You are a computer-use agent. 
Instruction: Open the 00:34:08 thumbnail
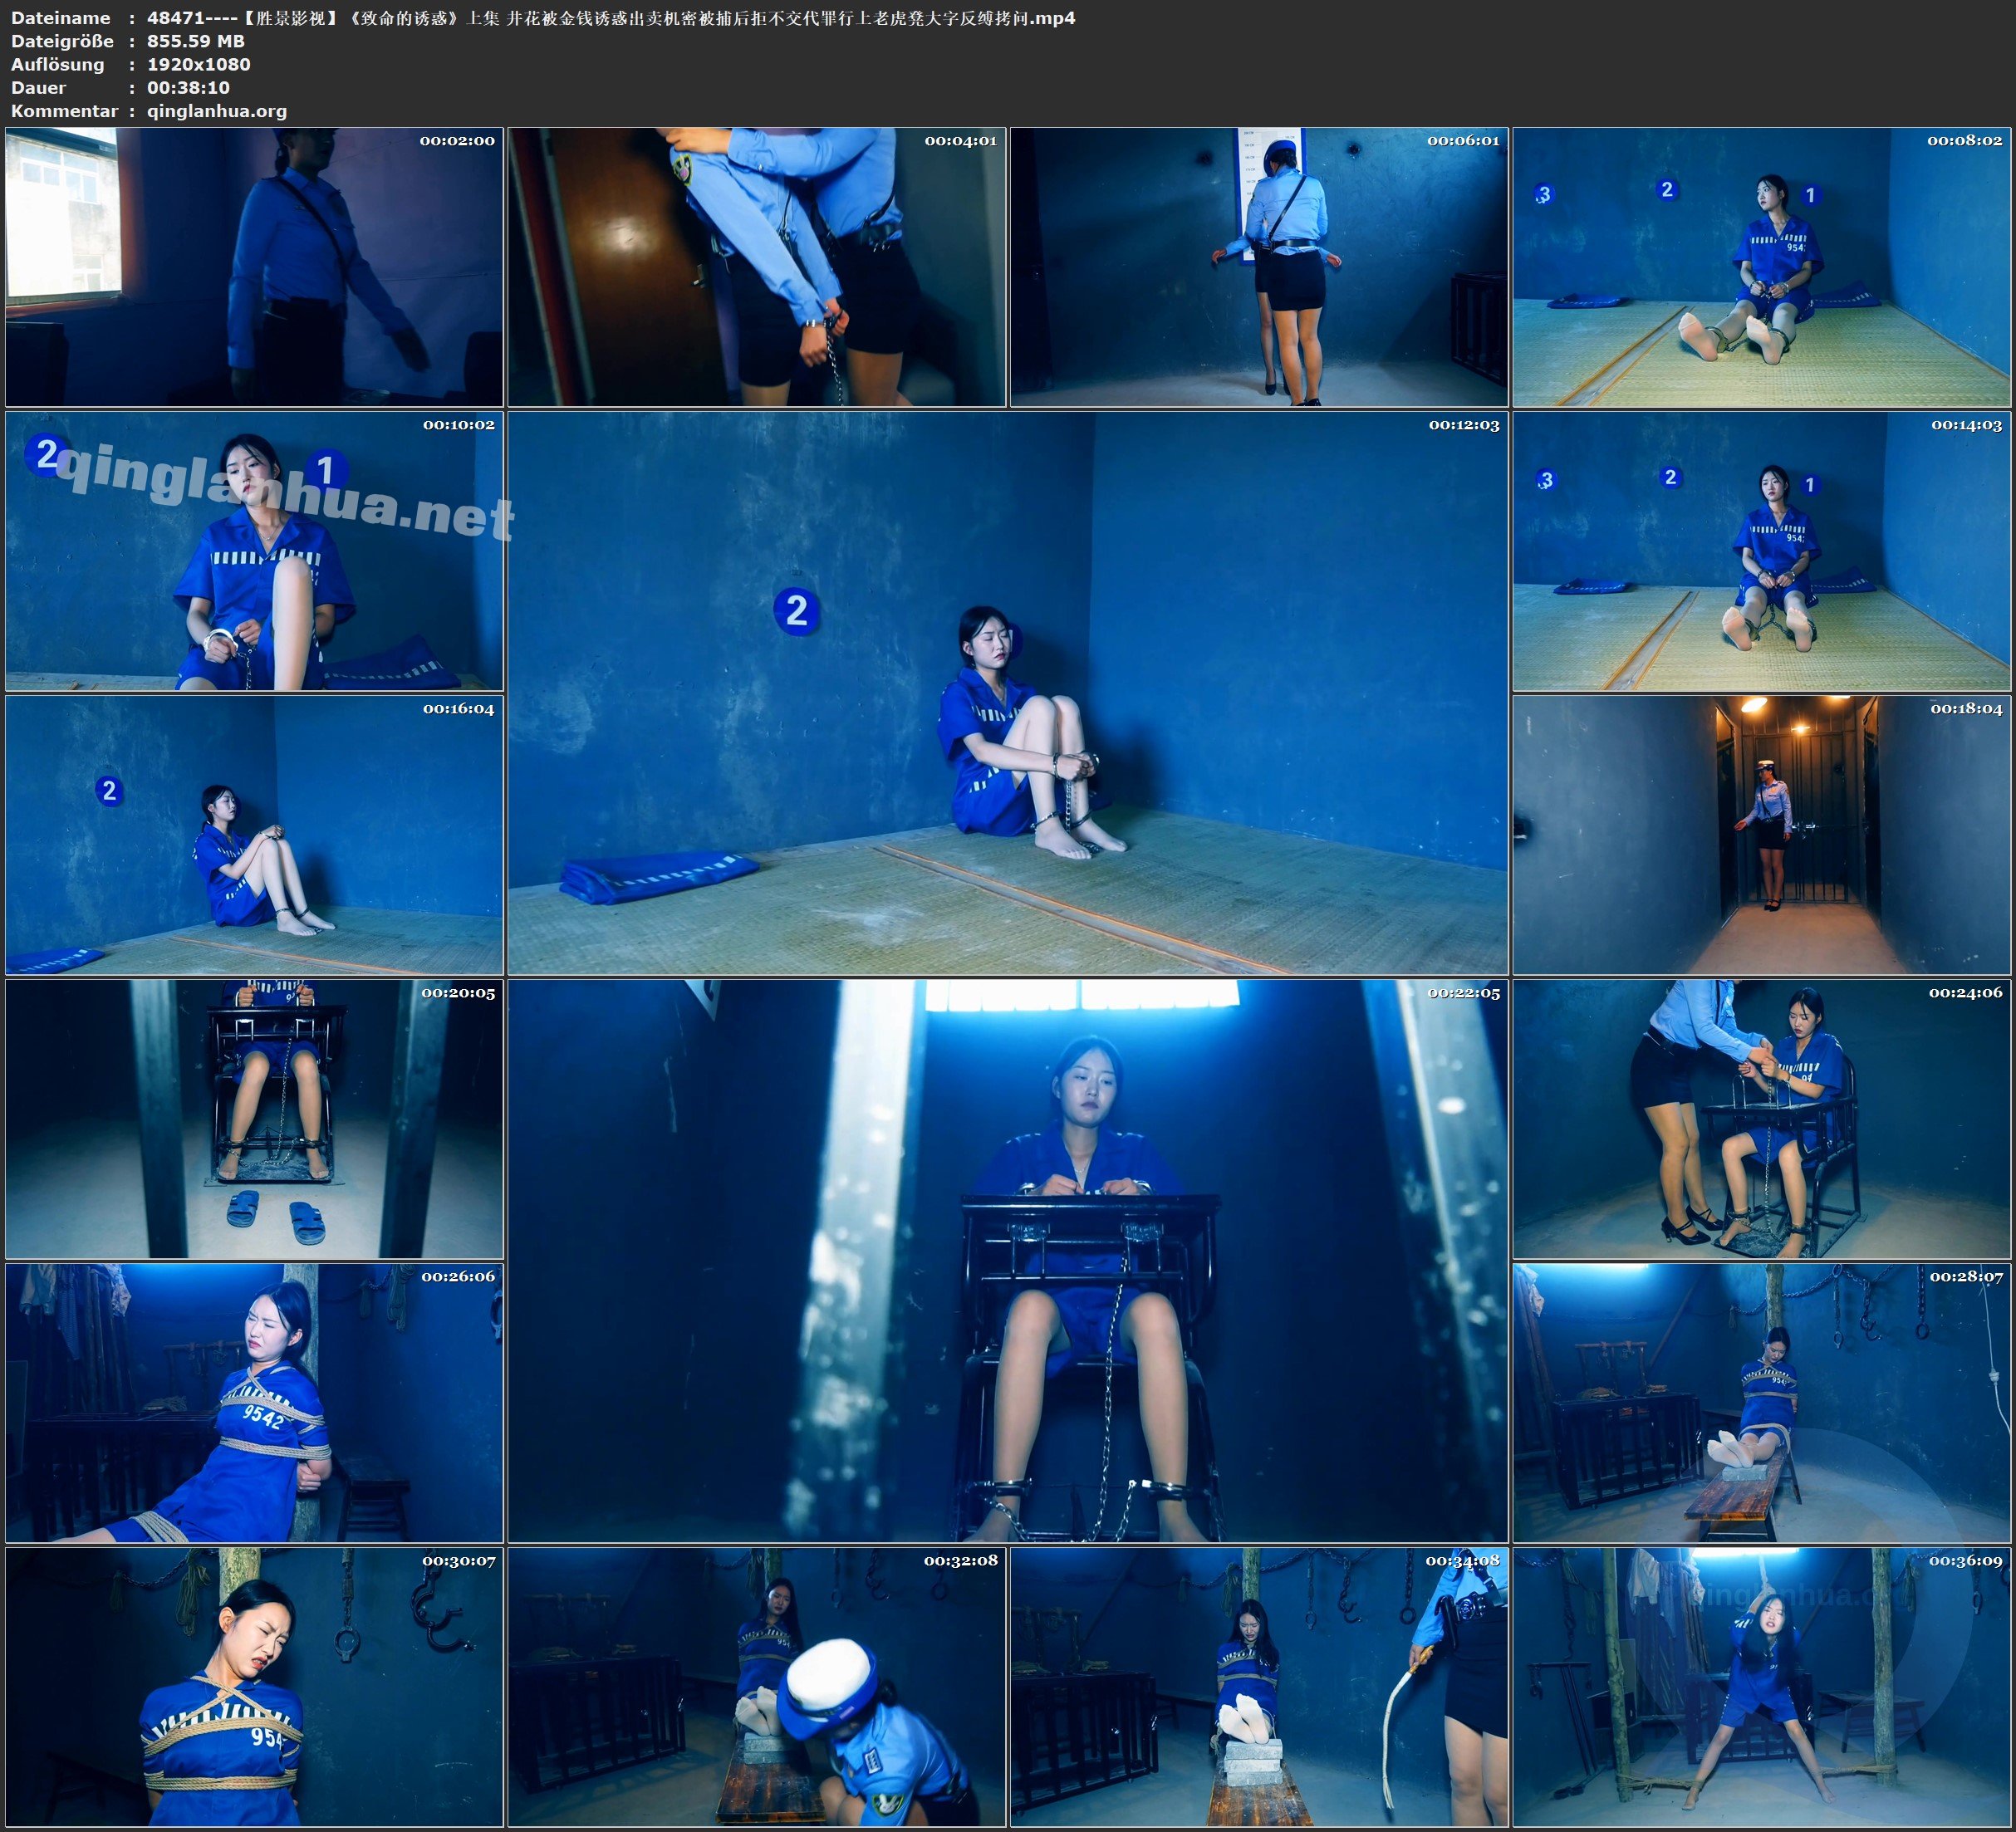(x=1258, y=1687)
